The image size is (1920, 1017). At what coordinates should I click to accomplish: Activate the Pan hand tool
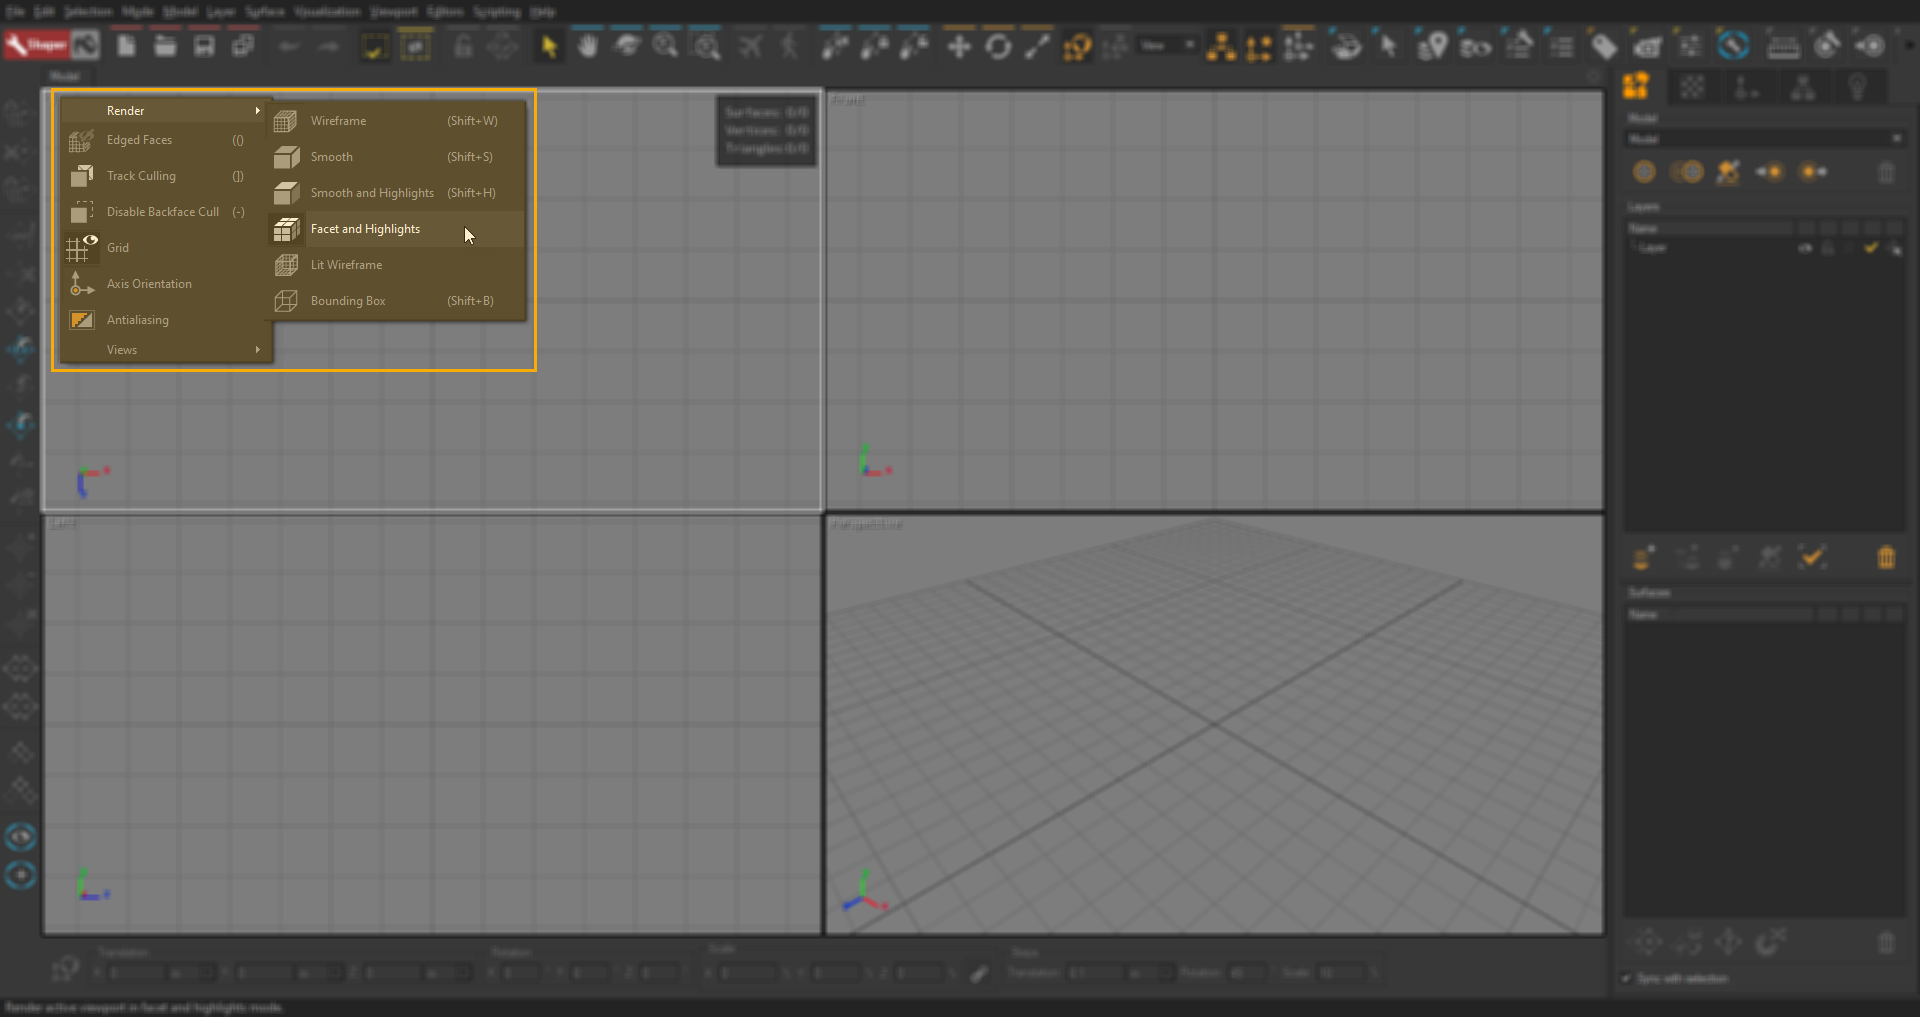click(x=587, y=45)
